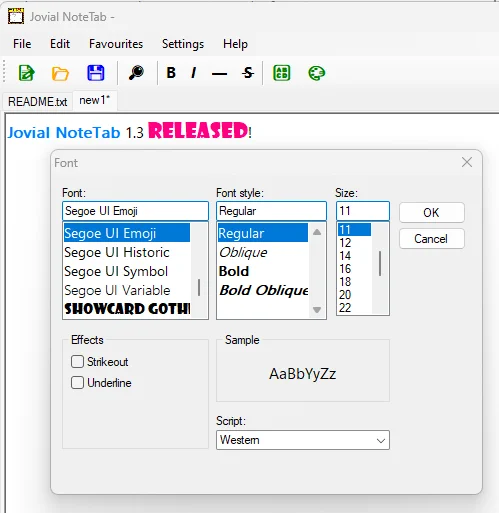Save using the blue floppy disk icon
Screen dimensions: 499x513
96,73
